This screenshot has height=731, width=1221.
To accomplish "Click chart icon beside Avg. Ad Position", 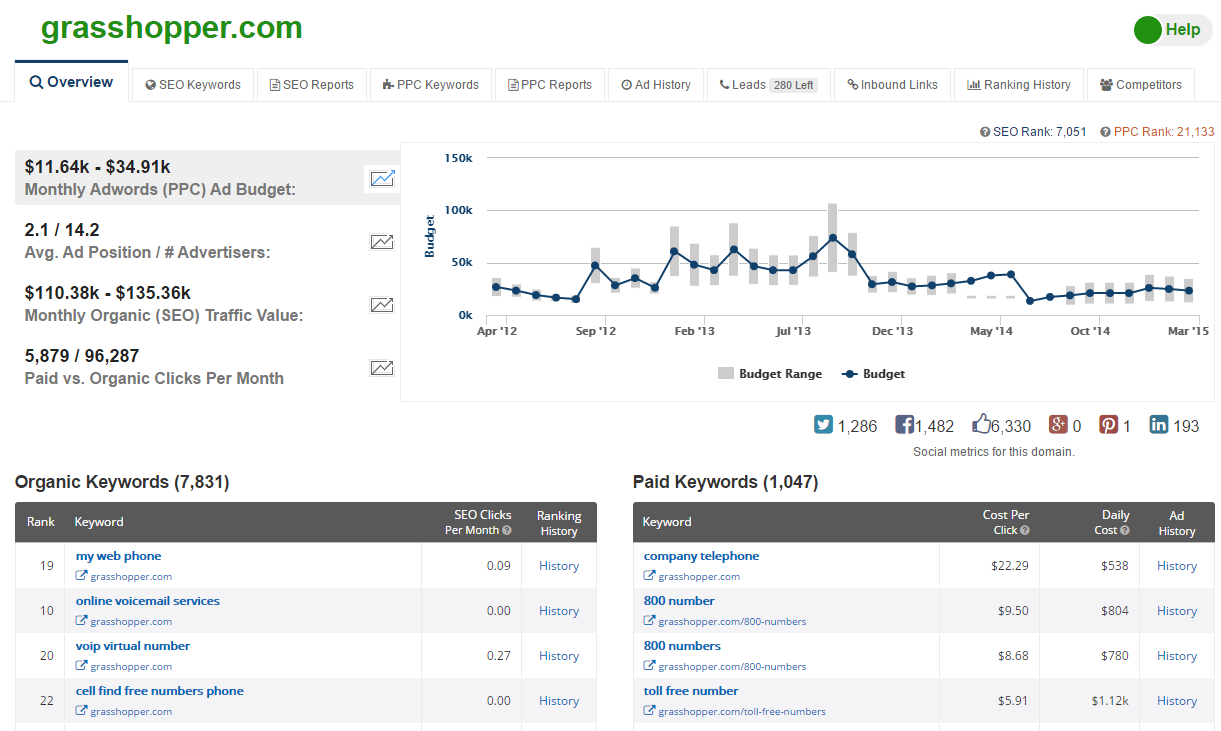I will [382, 242].
